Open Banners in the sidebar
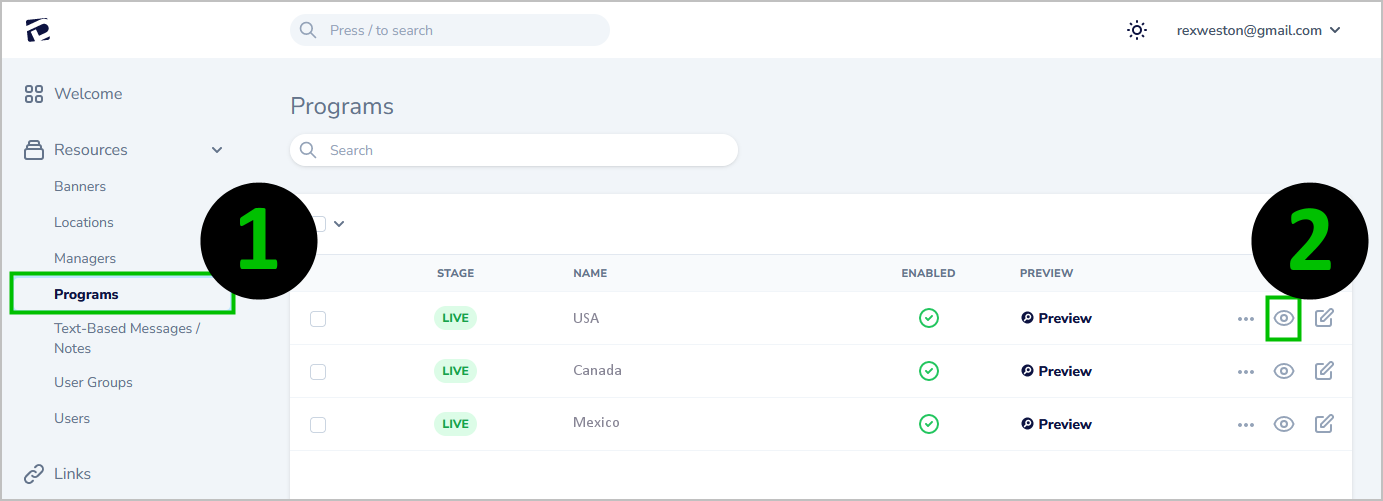This screenshot has height=501, width=1383. (x=80, y=187)
